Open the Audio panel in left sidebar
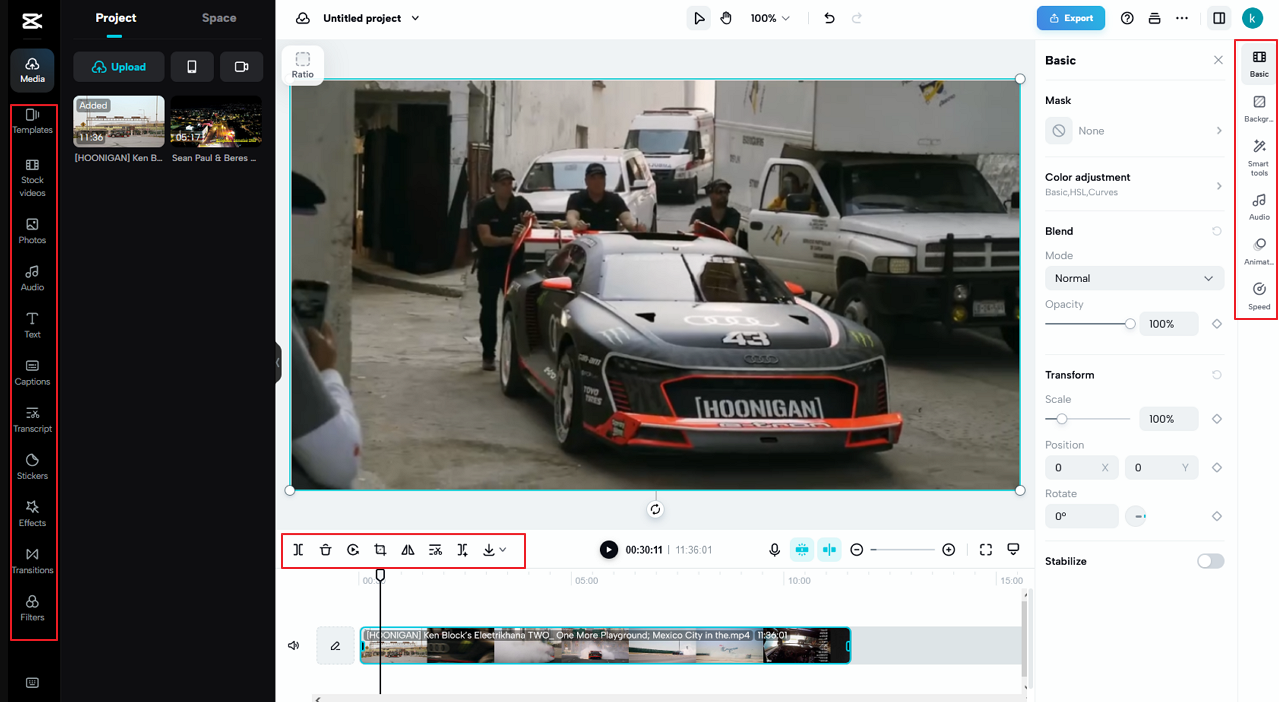1279x702 pixels. [x=32, y=278]
